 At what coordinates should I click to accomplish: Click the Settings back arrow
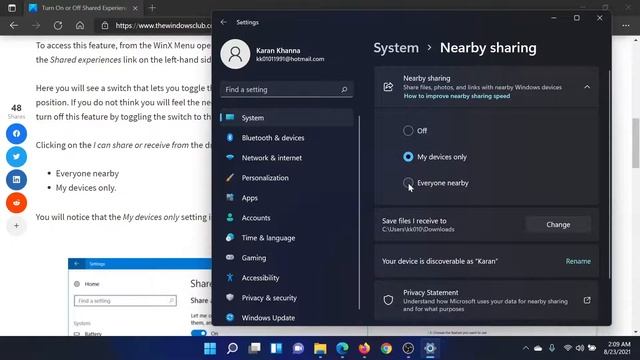click(223, 22)
